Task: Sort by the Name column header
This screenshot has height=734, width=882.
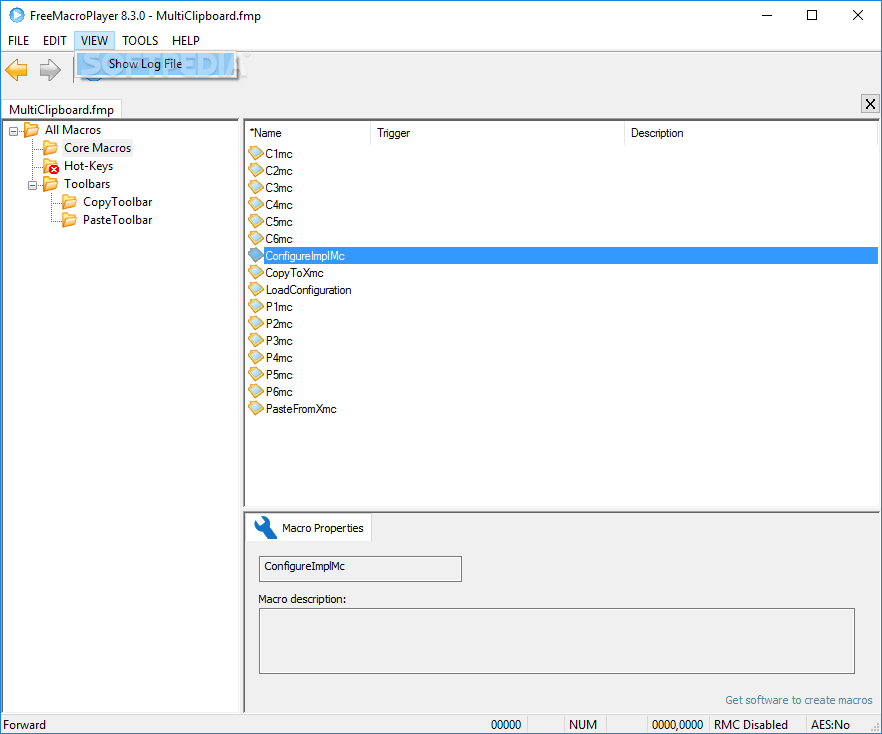Action: point(308,133)
